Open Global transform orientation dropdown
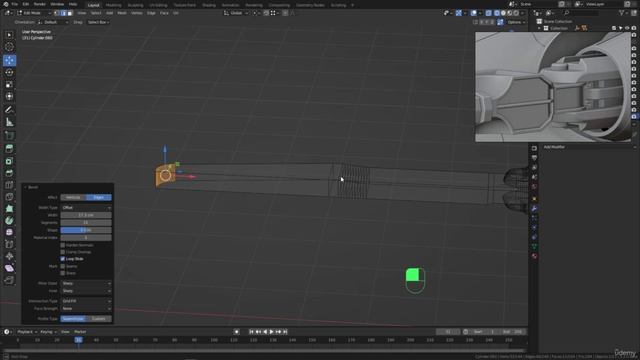 coord(236,13)
